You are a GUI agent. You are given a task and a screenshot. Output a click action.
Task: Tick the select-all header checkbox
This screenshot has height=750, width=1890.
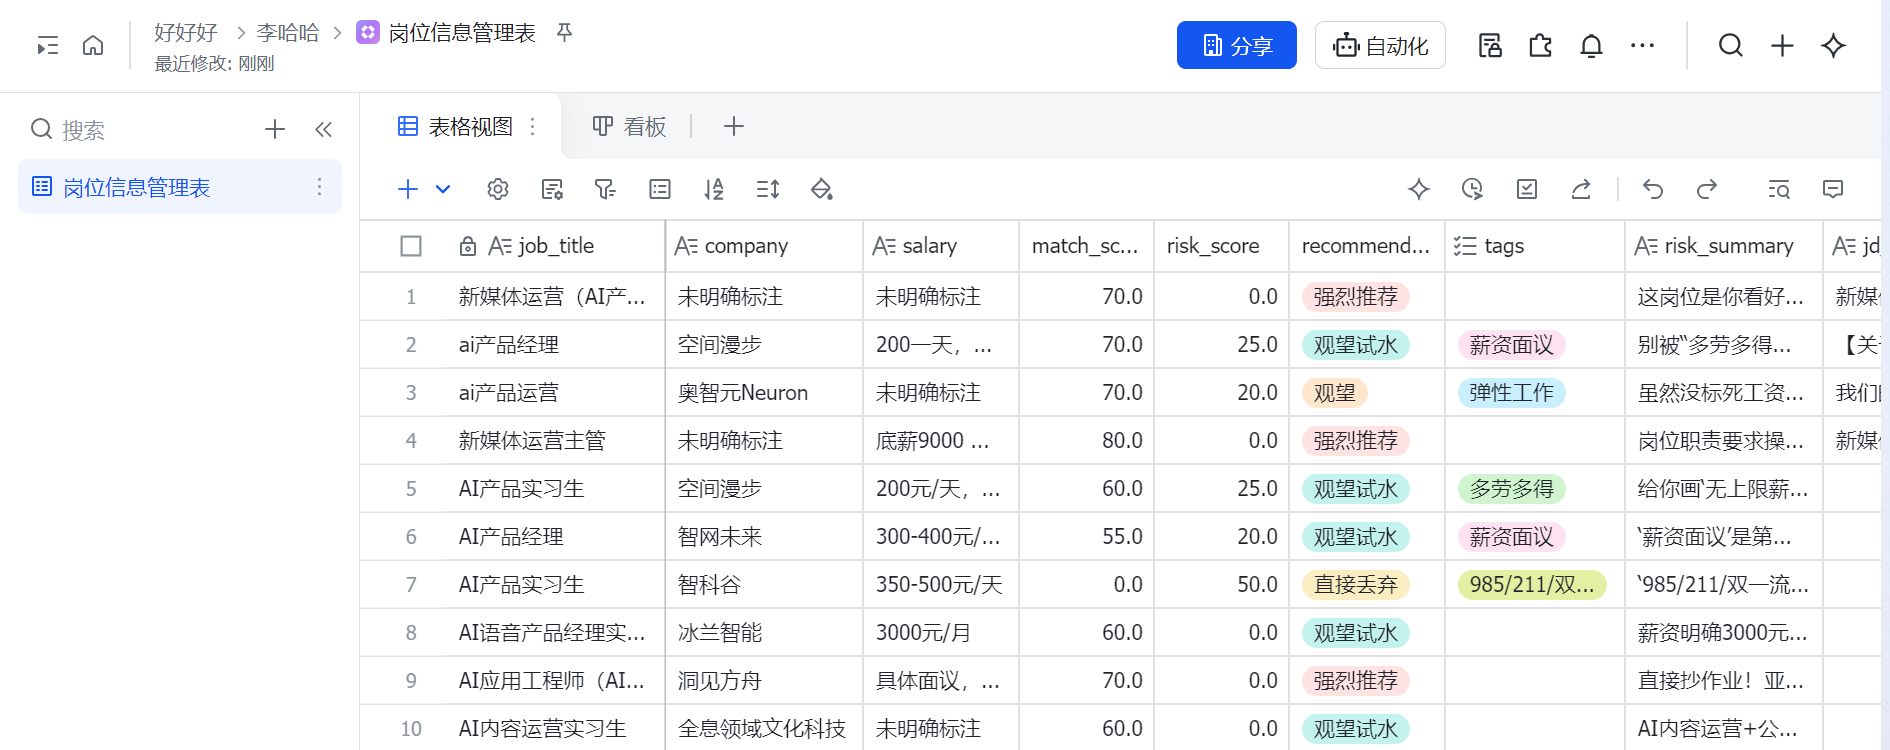tap(411, 246)
